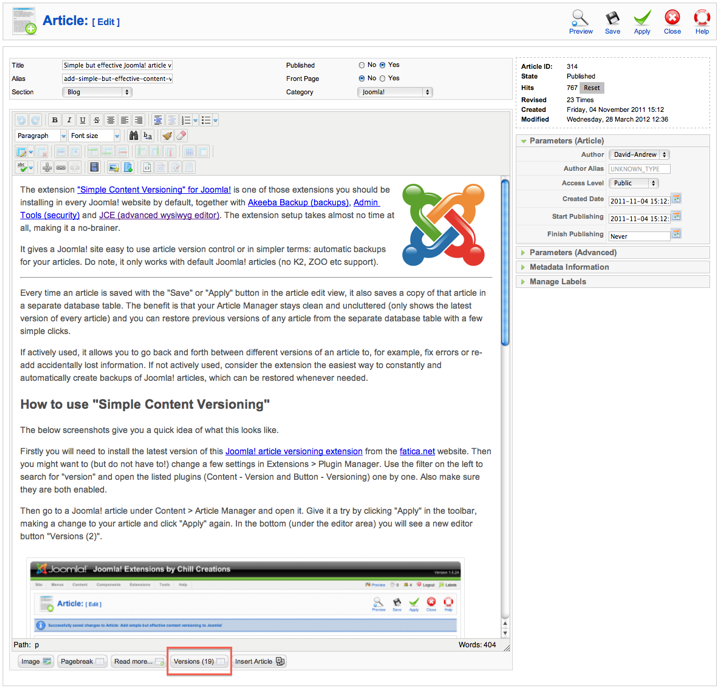
Task: Set Published to No
Action: pyautogui.click(x=362, y=65)
